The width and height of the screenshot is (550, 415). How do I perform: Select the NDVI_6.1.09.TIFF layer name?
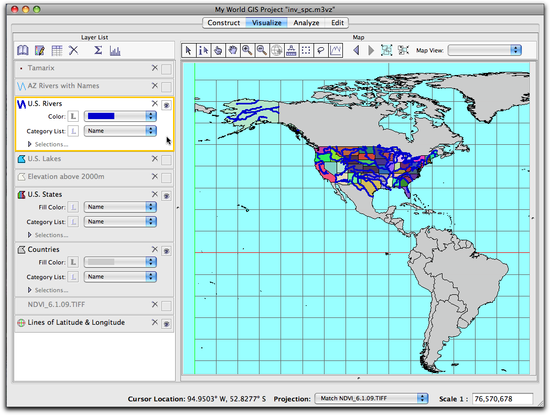tap(56, 304)
